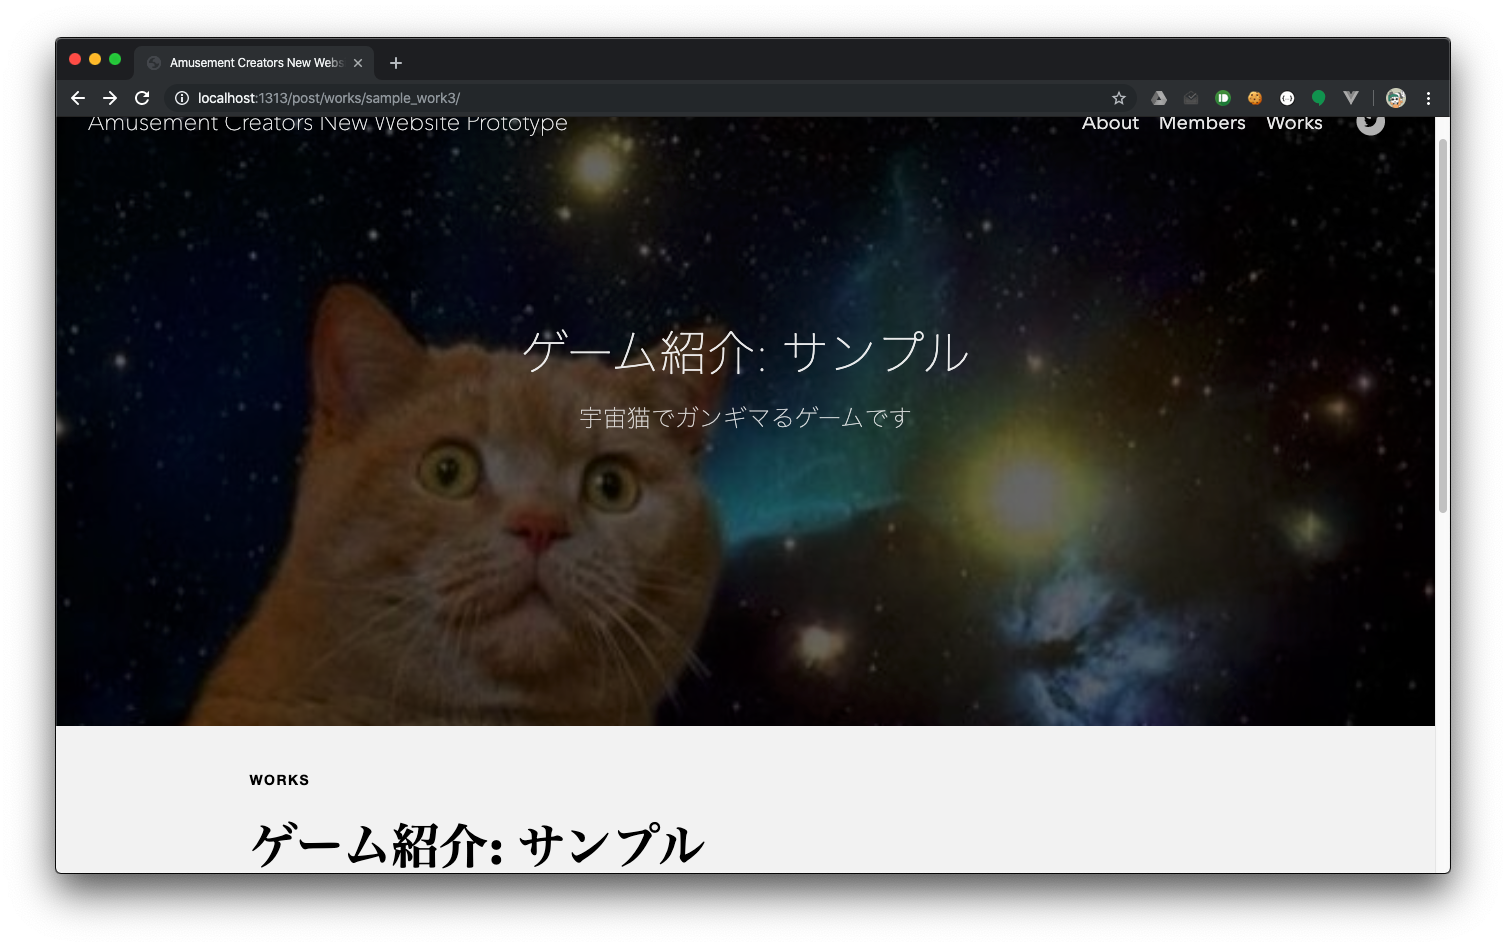Open the Google Drive extension
The width and height of the screenshot is (1506, 947).
pyautogui.click(x=1159, y=98)
